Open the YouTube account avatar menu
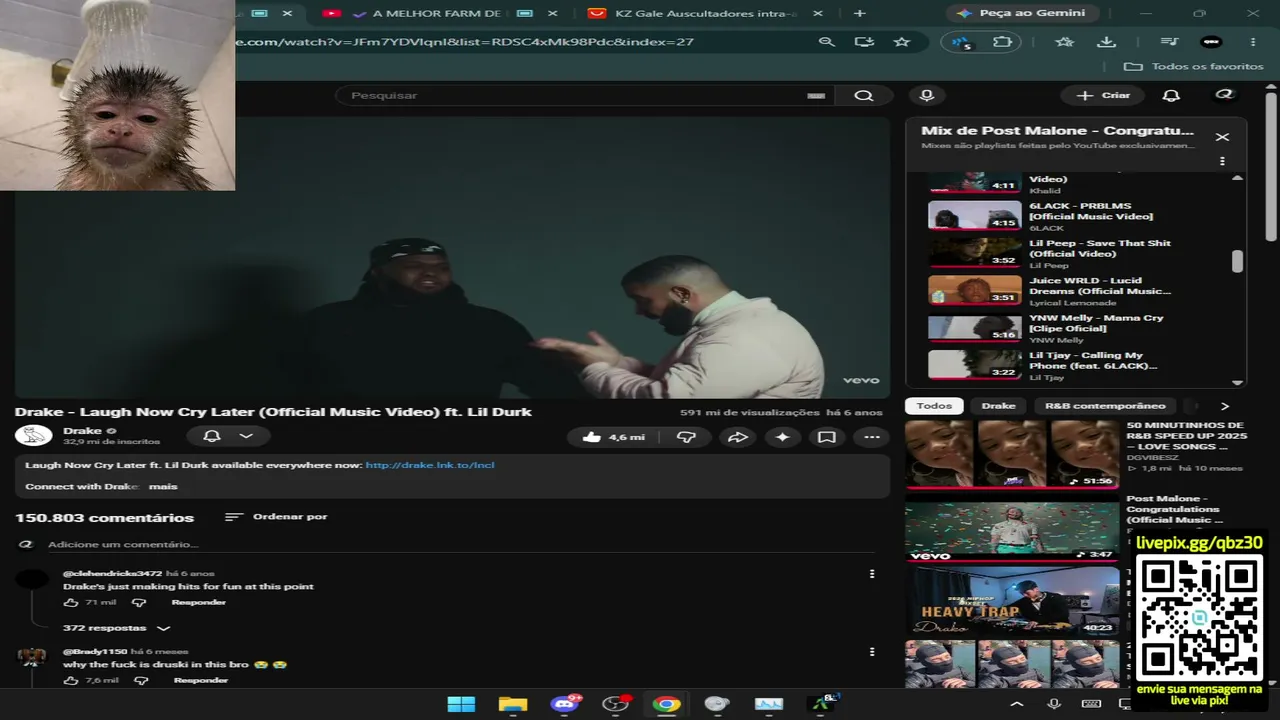 click(x=1224, y=95)
